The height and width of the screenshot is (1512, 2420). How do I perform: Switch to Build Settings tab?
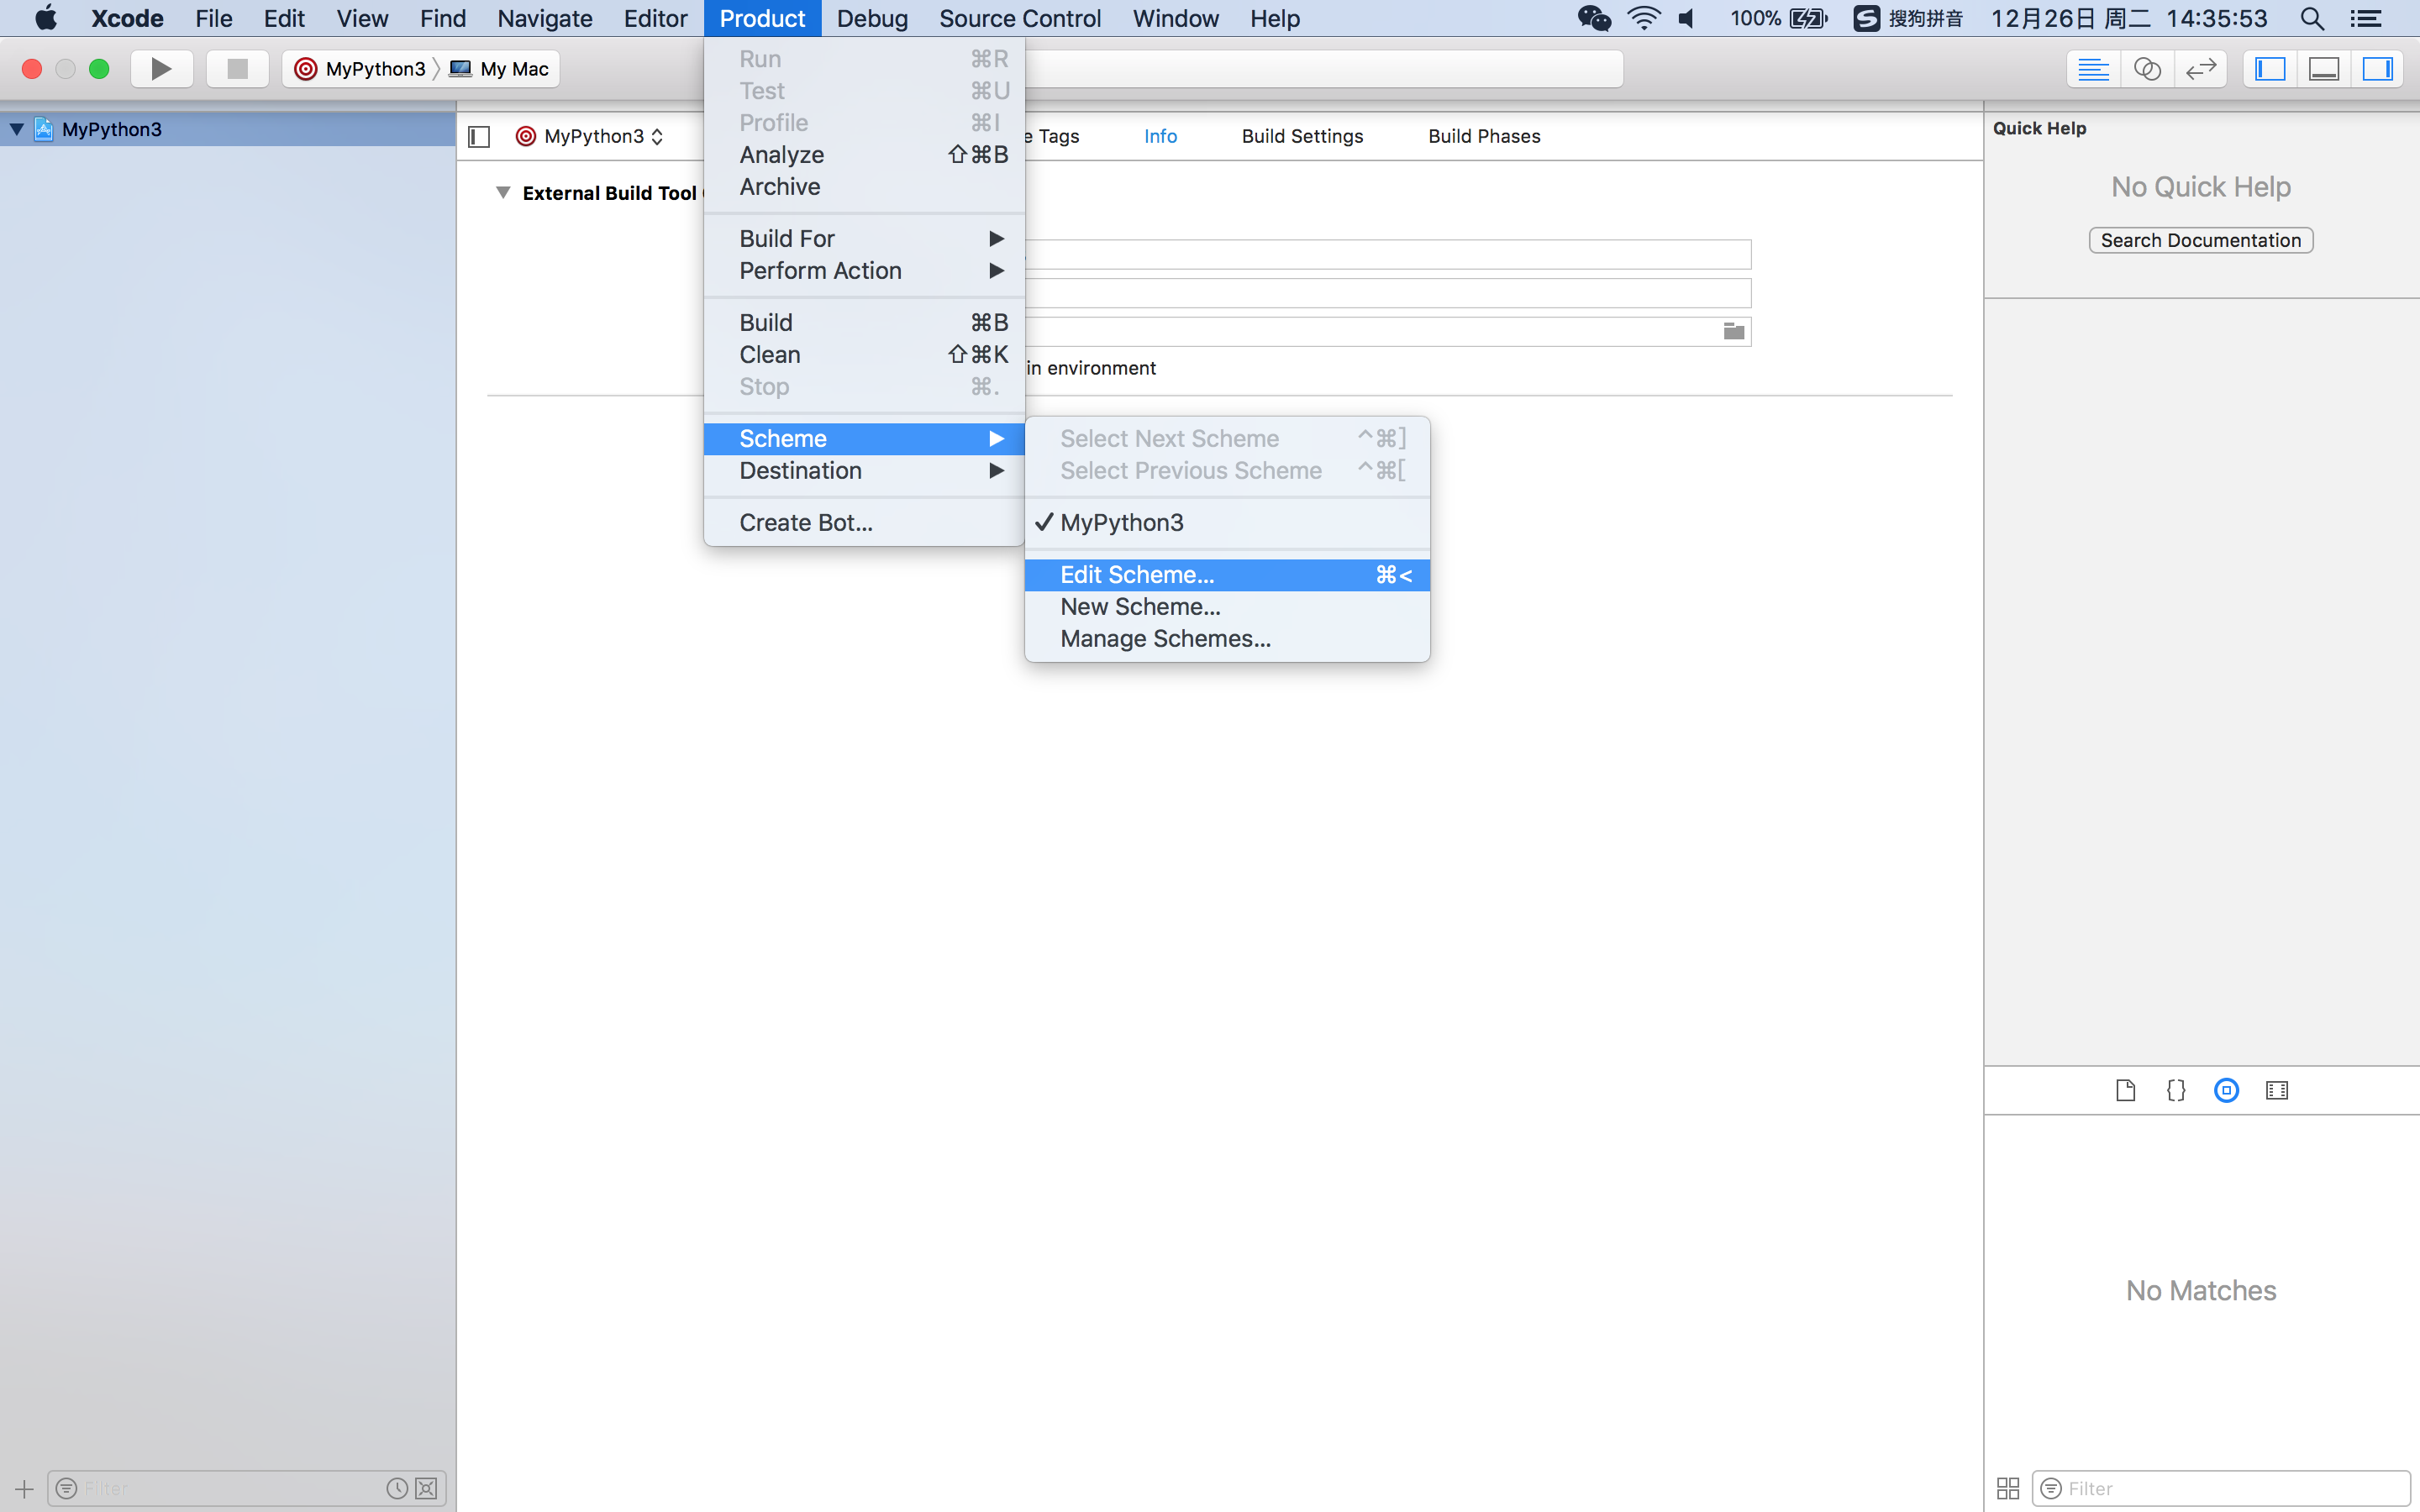[x=1302, y=136]
